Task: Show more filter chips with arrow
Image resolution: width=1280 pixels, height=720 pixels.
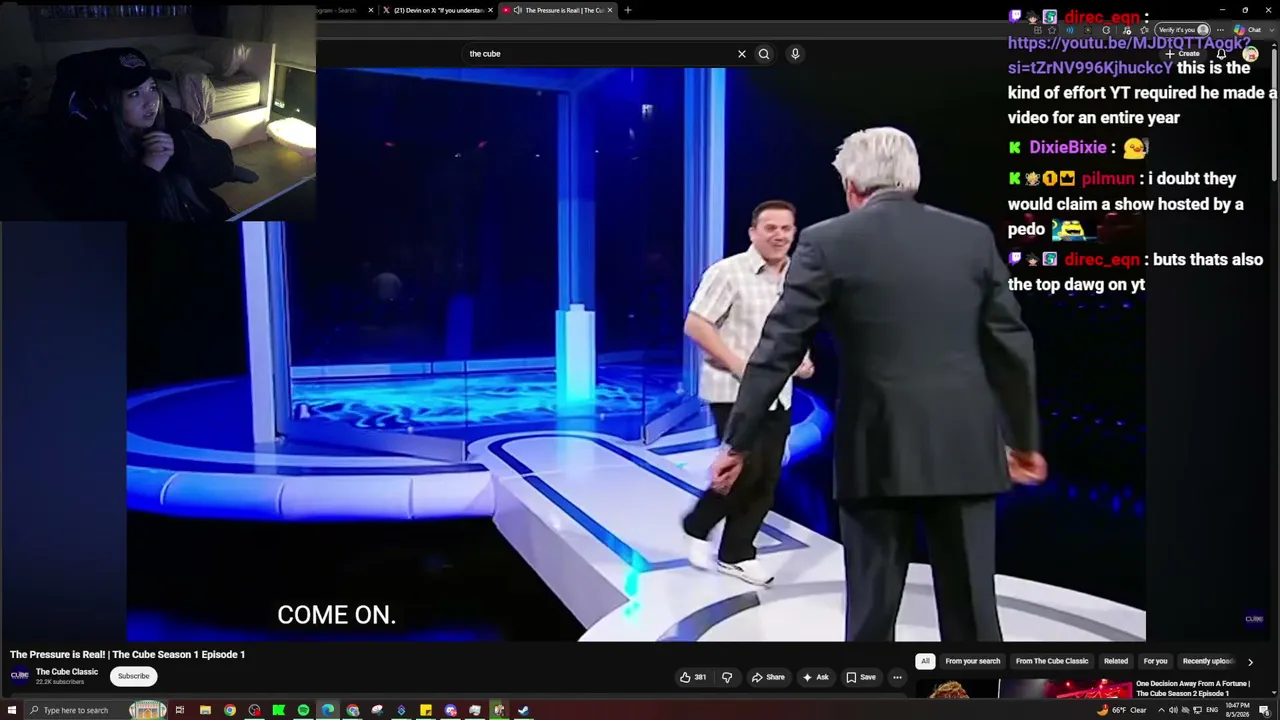Action: [1250, 661]
